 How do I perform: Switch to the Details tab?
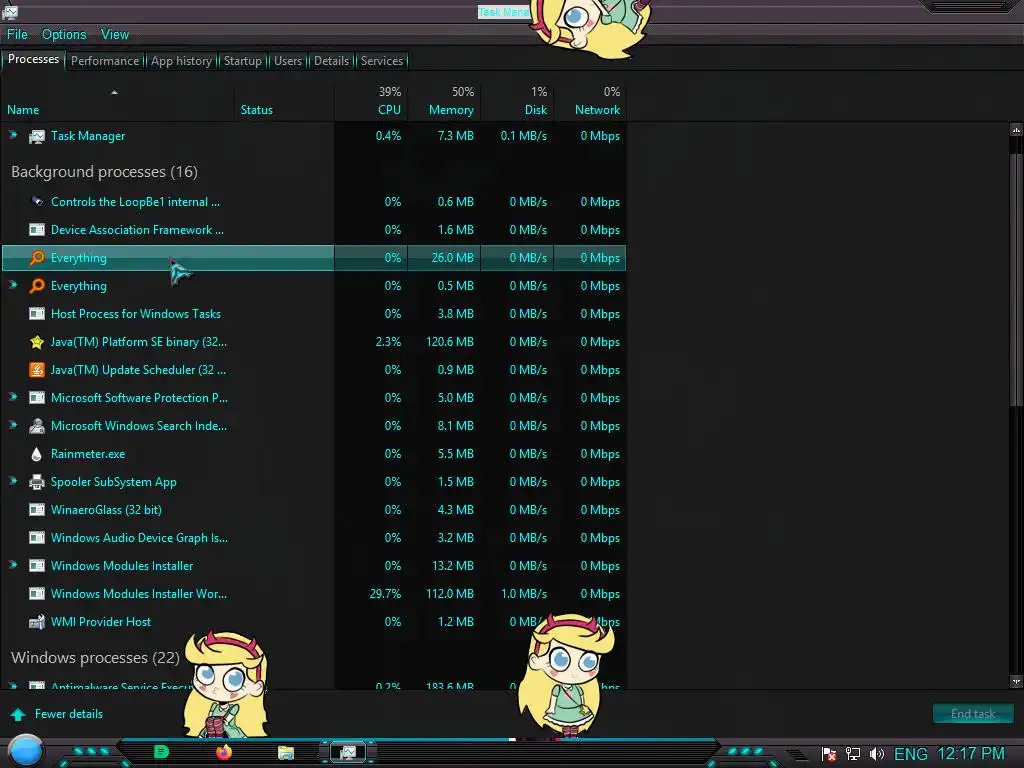pos(332,61)
